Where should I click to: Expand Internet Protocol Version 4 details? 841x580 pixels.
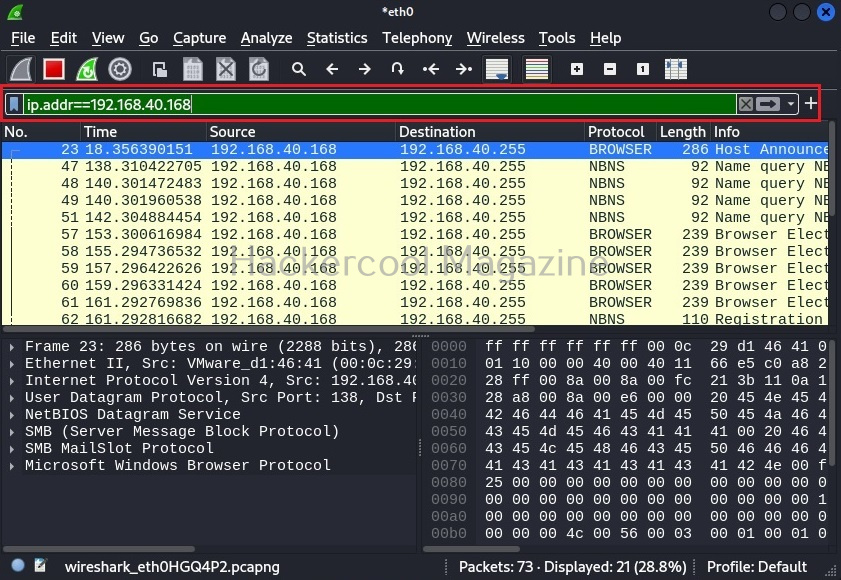coord(12,380)
